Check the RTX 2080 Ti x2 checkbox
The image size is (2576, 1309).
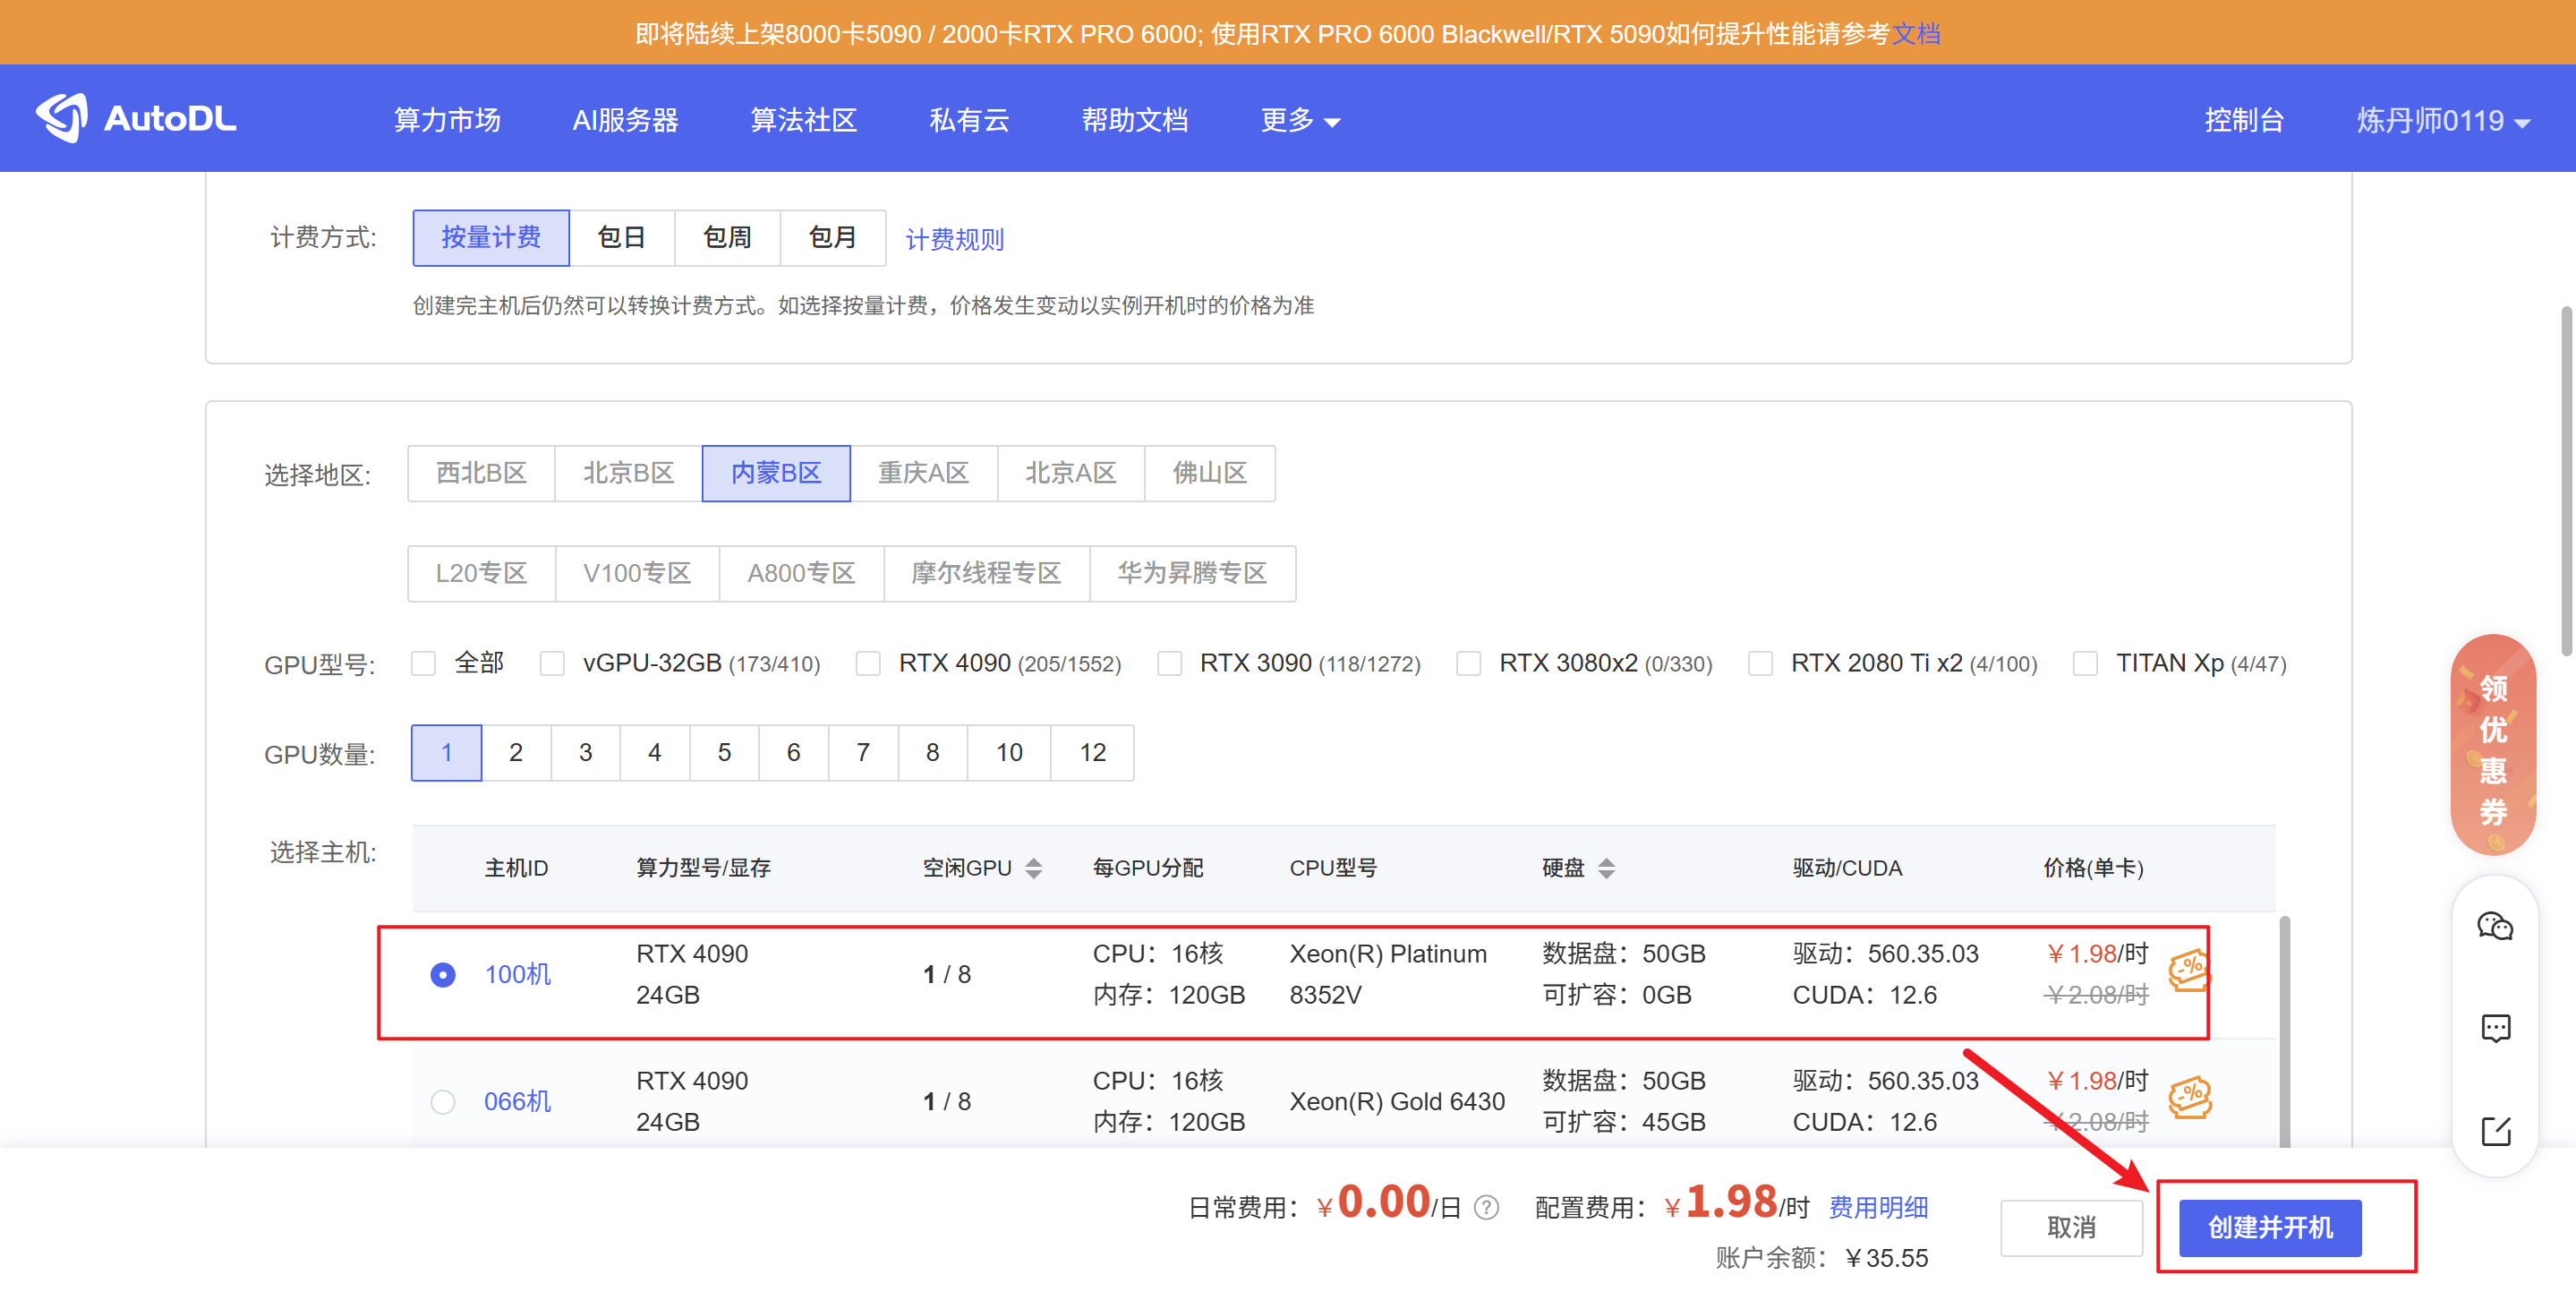point(1760,664)
